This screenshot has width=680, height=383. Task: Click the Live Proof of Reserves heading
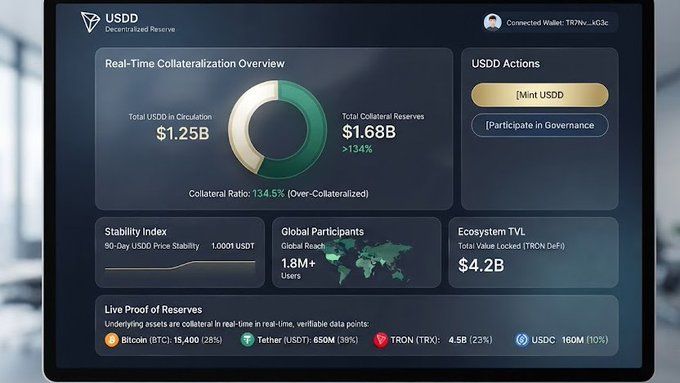[153, 310]
